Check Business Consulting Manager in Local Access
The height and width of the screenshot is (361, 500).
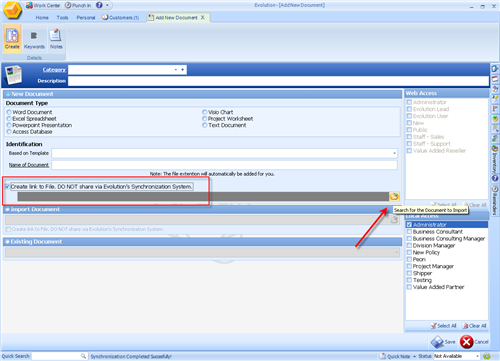pyautogui.click(x=409, y=239)
